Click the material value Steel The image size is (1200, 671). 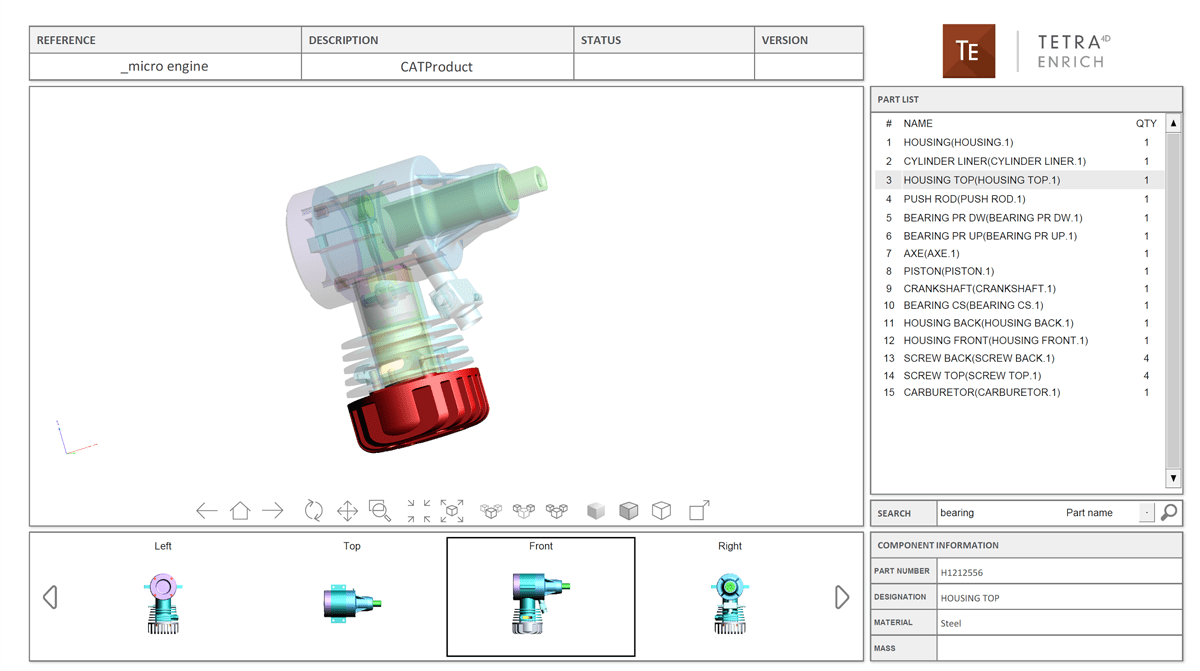(951, 623)
